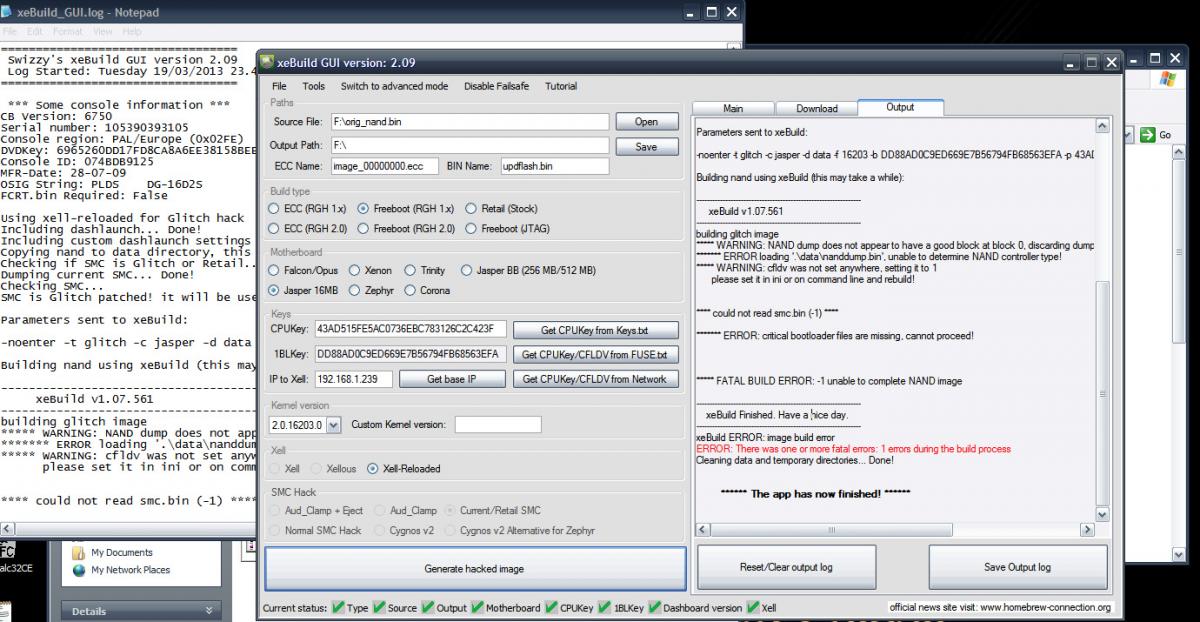Viewport: 1200px width, 622px height.
Task: Click the Custom Kernel version field
Action: [x=497, y=425]
